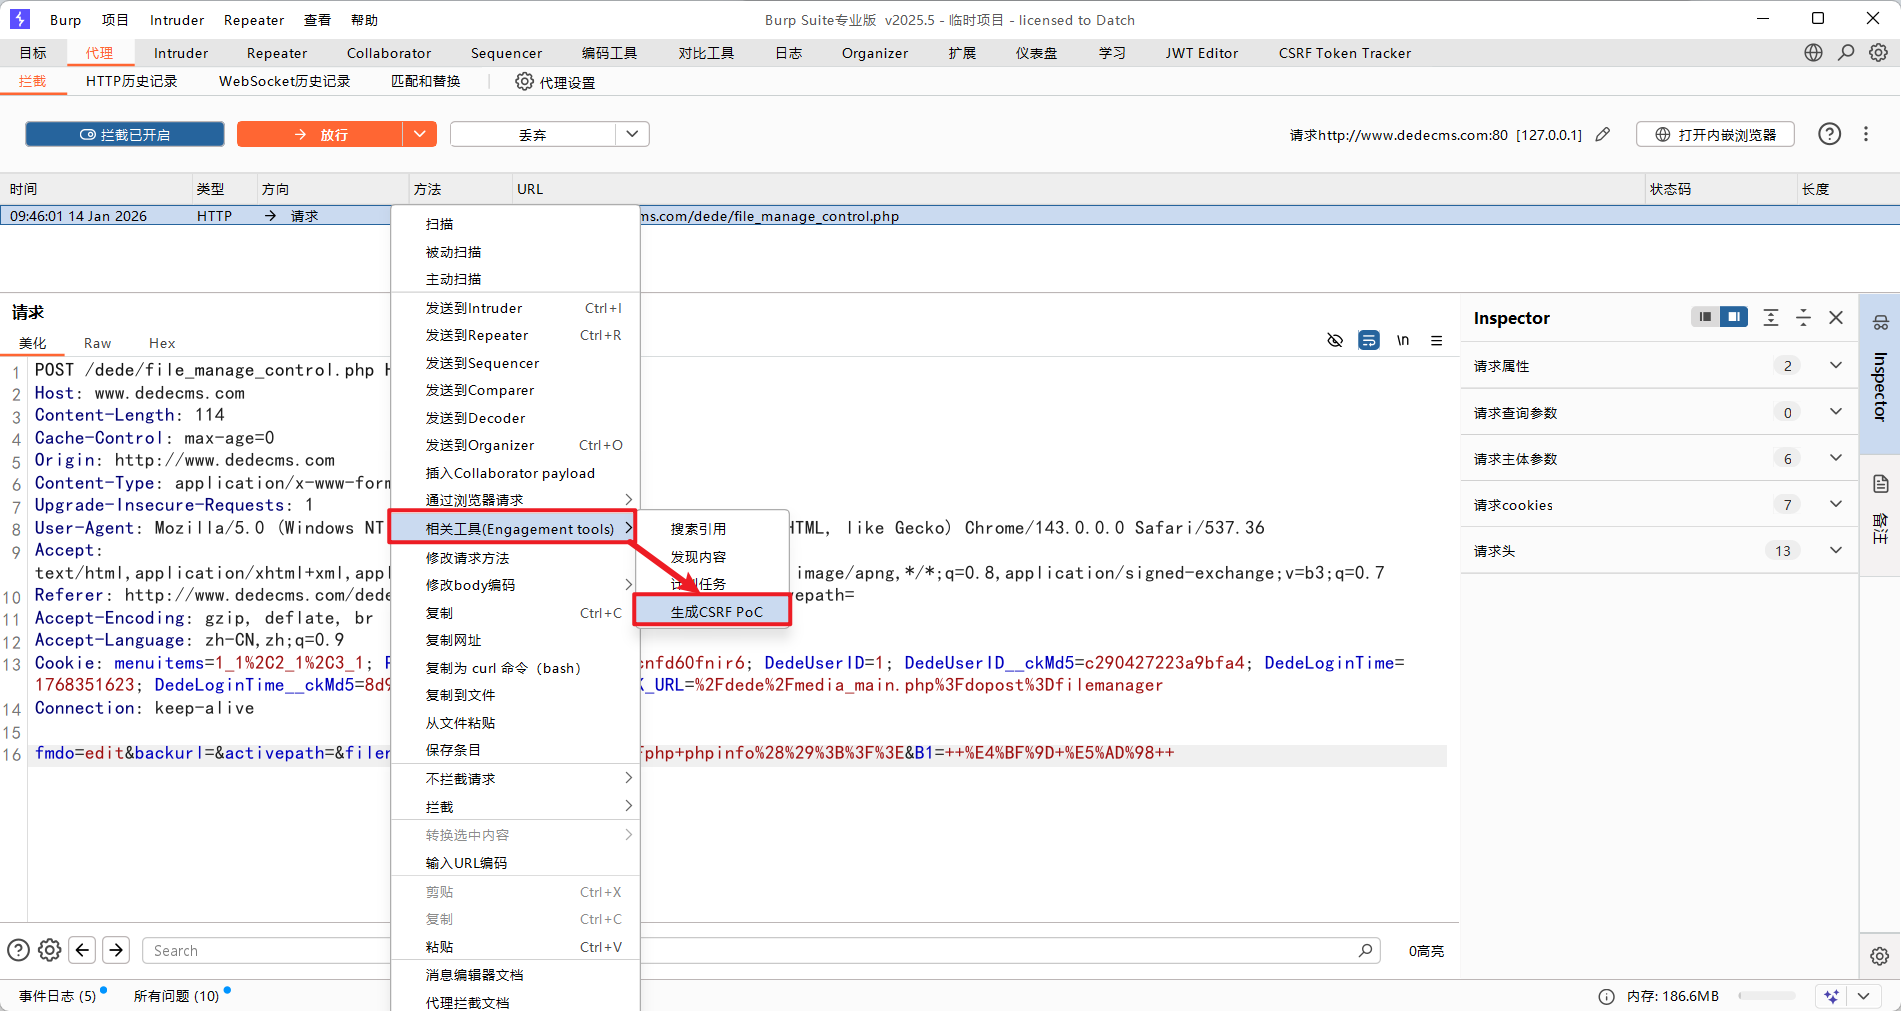Close the Inspector panel
The width and height of the screenshot is (1901, 1011).
[x=1836, y=317]
